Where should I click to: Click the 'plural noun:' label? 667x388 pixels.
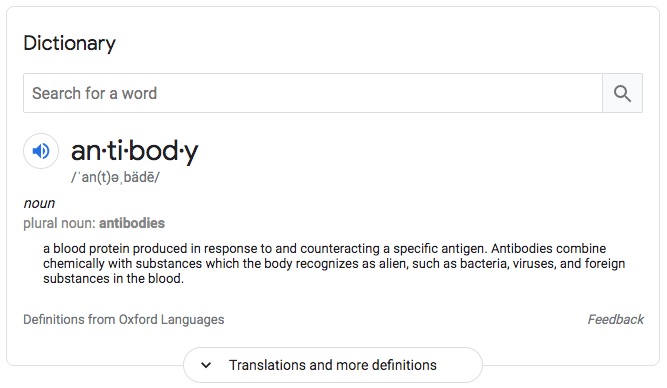click(60, 223)
